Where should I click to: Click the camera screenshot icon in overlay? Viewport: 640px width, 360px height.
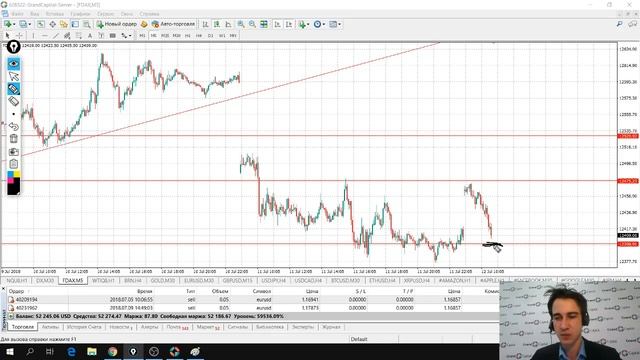click(x=13, y=151)
